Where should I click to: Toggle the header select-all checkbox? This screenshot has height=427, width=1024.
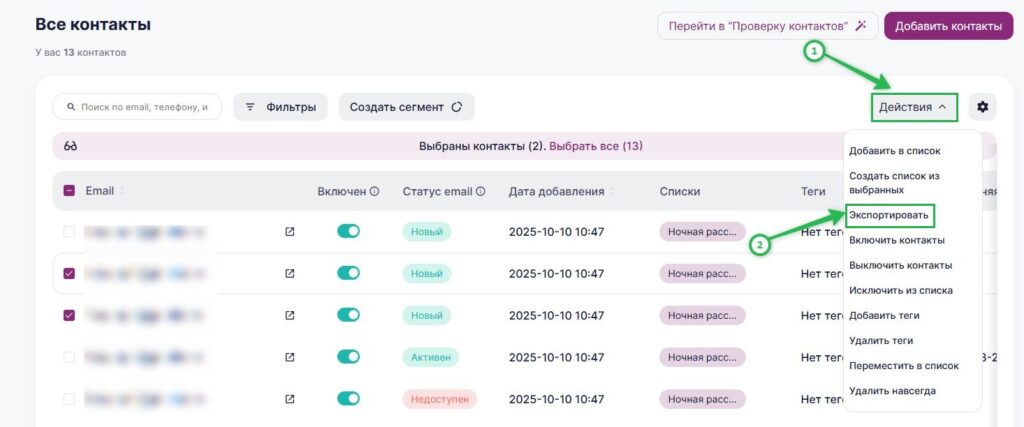tap(69, 191)
